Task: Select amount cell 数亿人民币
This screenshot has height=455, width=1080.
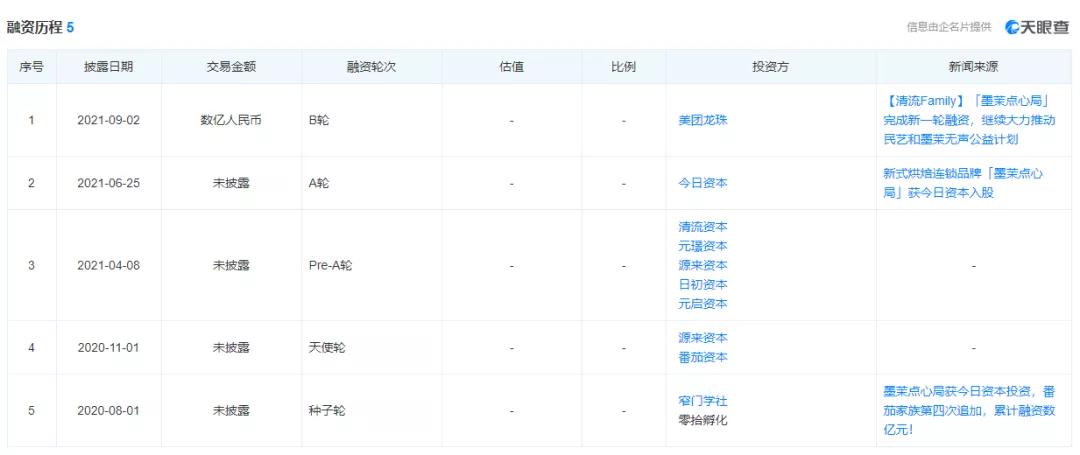Action: coord(231,120)
